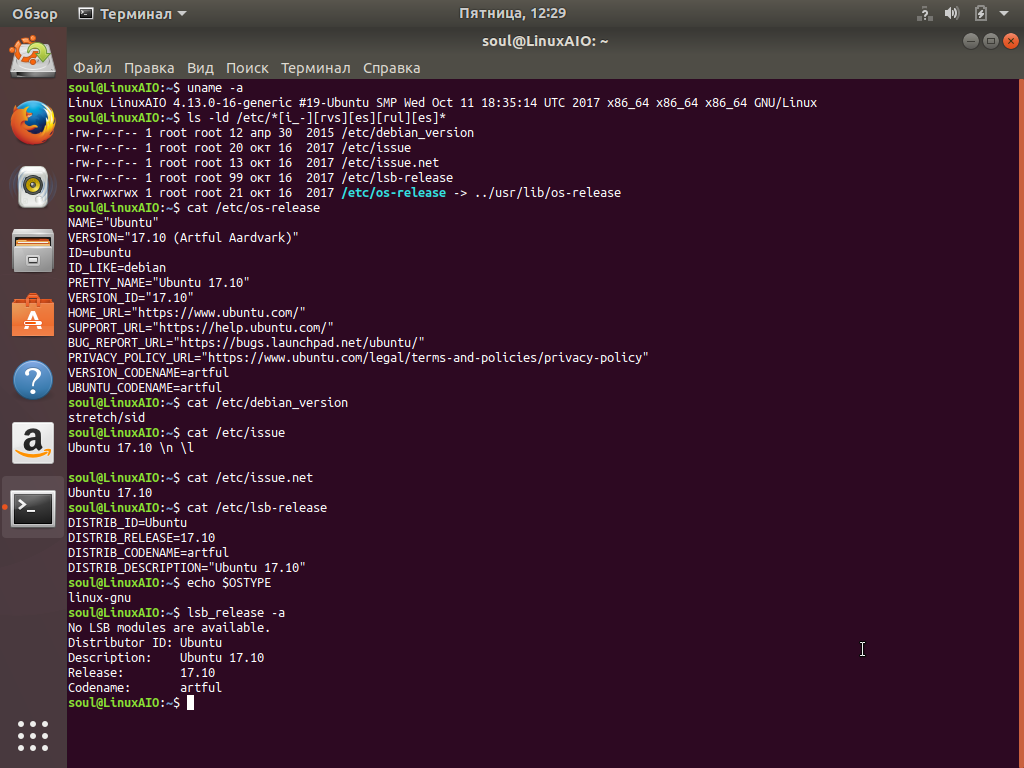Select the Terminal icon in the dock
The height and width of the screenshot is (768, 1024).
point(33,508)
